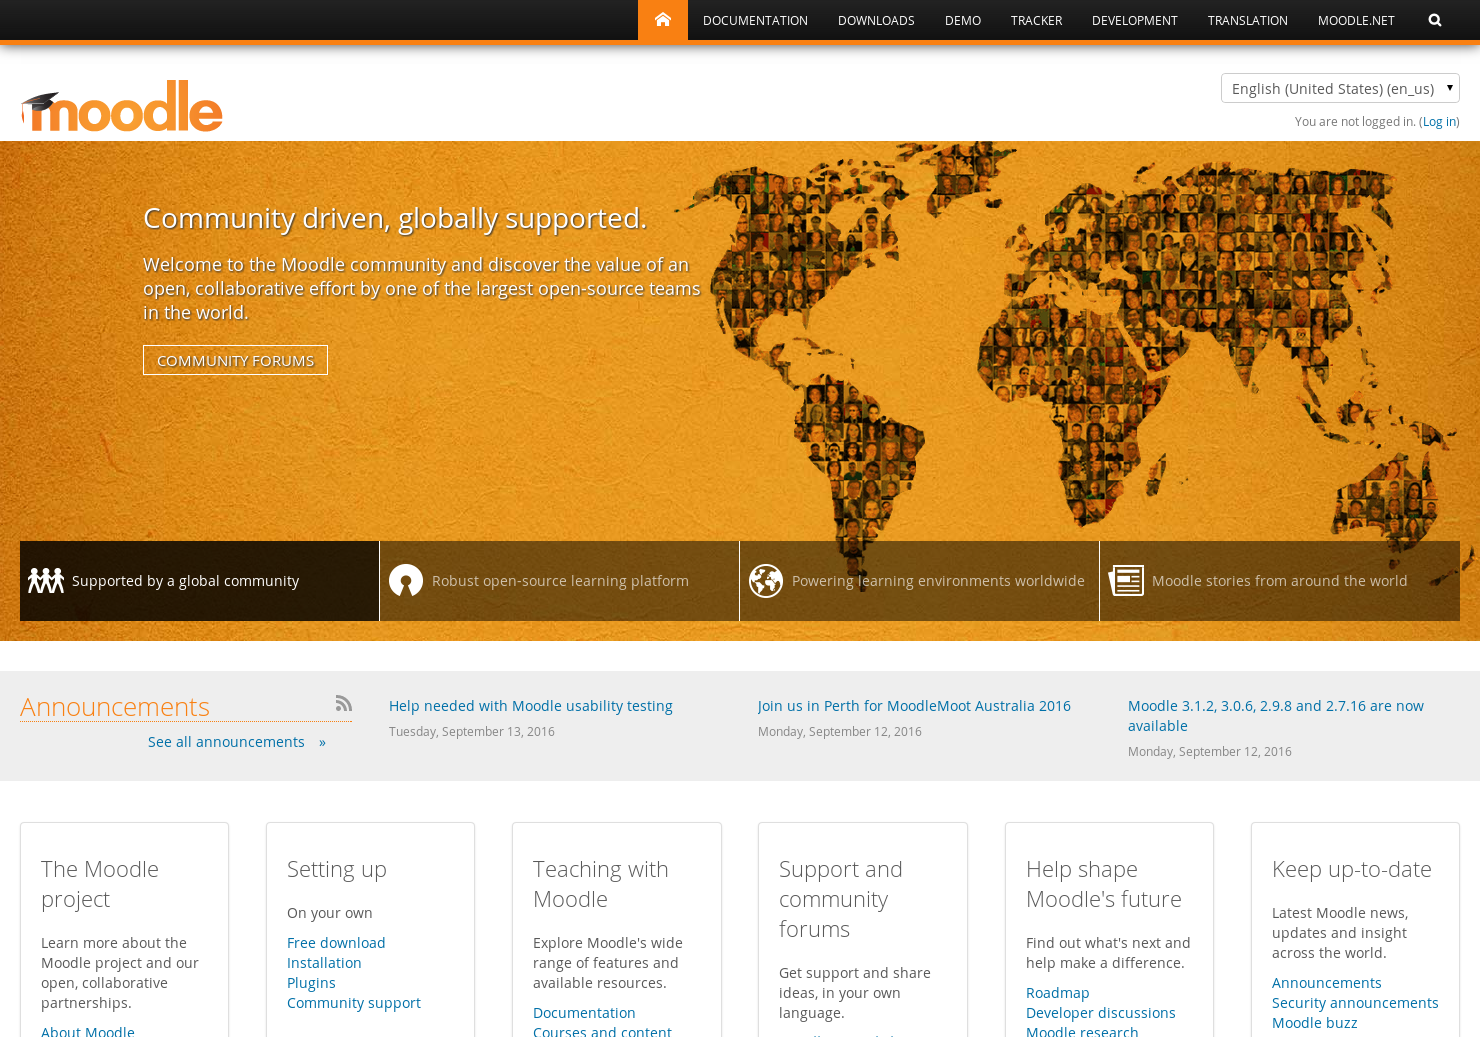
Task: Open the search icon in the top navigation
Action: pyautogui.click(x=1434, y=19)
